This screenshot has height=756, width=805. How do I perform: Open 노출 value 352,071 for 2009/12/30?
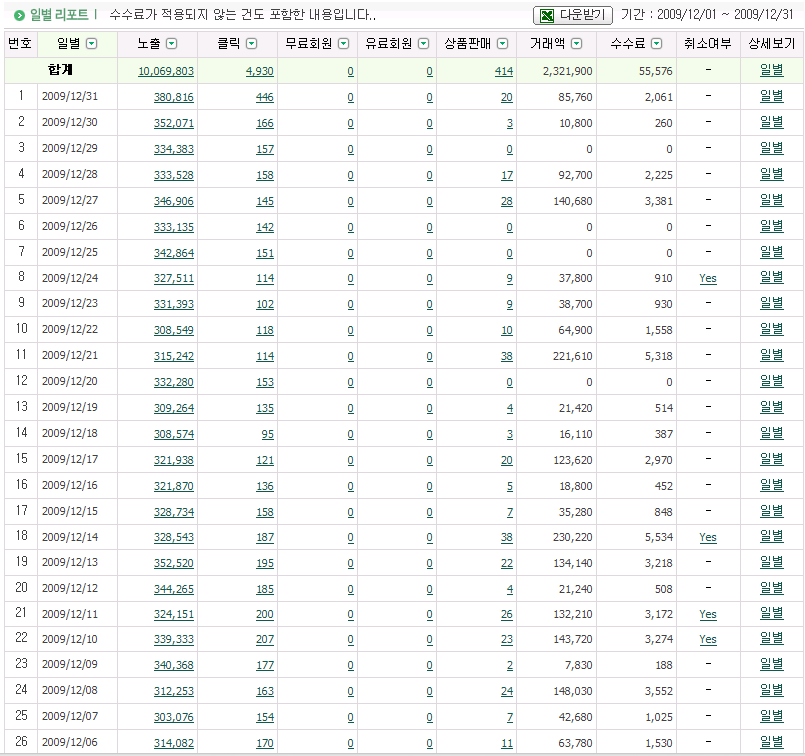click(x=173, y=123)
